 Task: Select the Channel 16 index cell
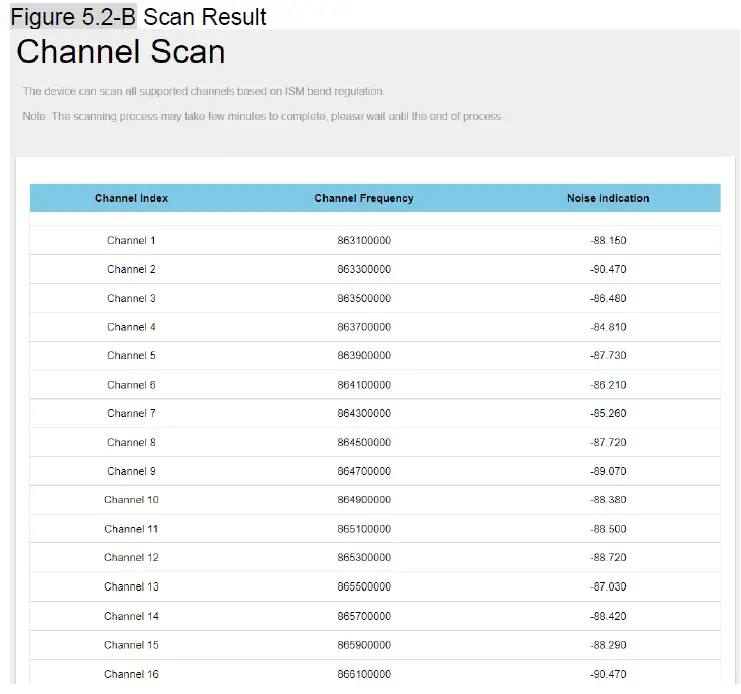(x=131, y=675)
